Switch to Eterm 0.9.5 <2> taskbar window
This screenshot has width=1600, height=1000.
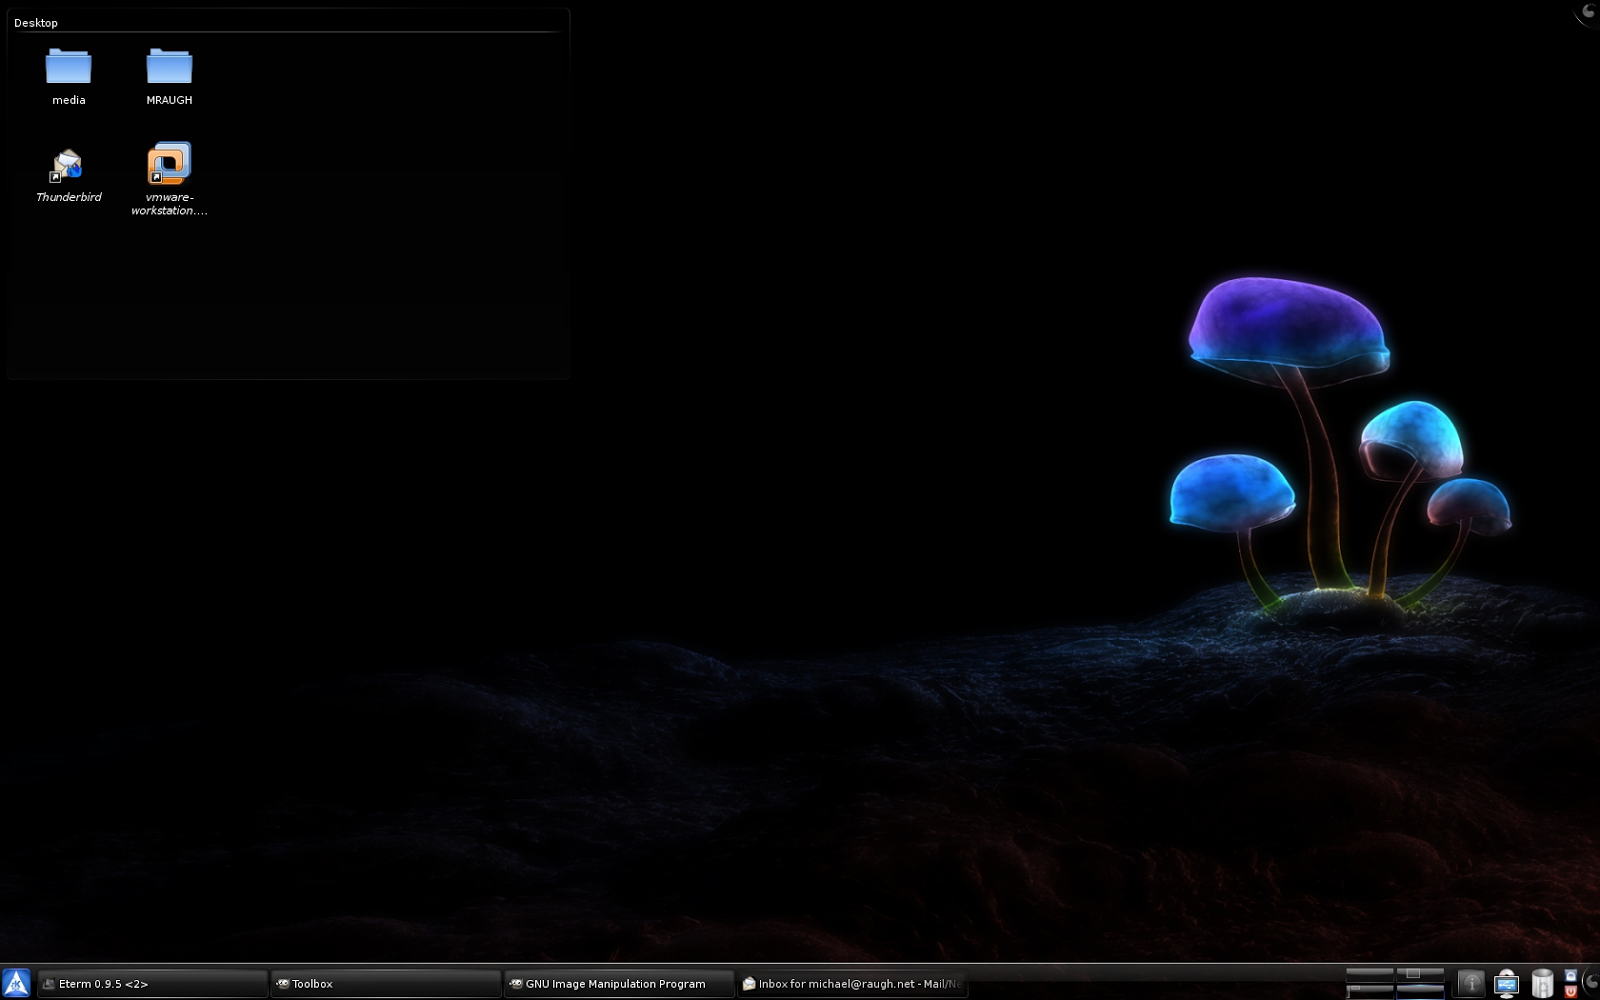click(x=153, y=984)
